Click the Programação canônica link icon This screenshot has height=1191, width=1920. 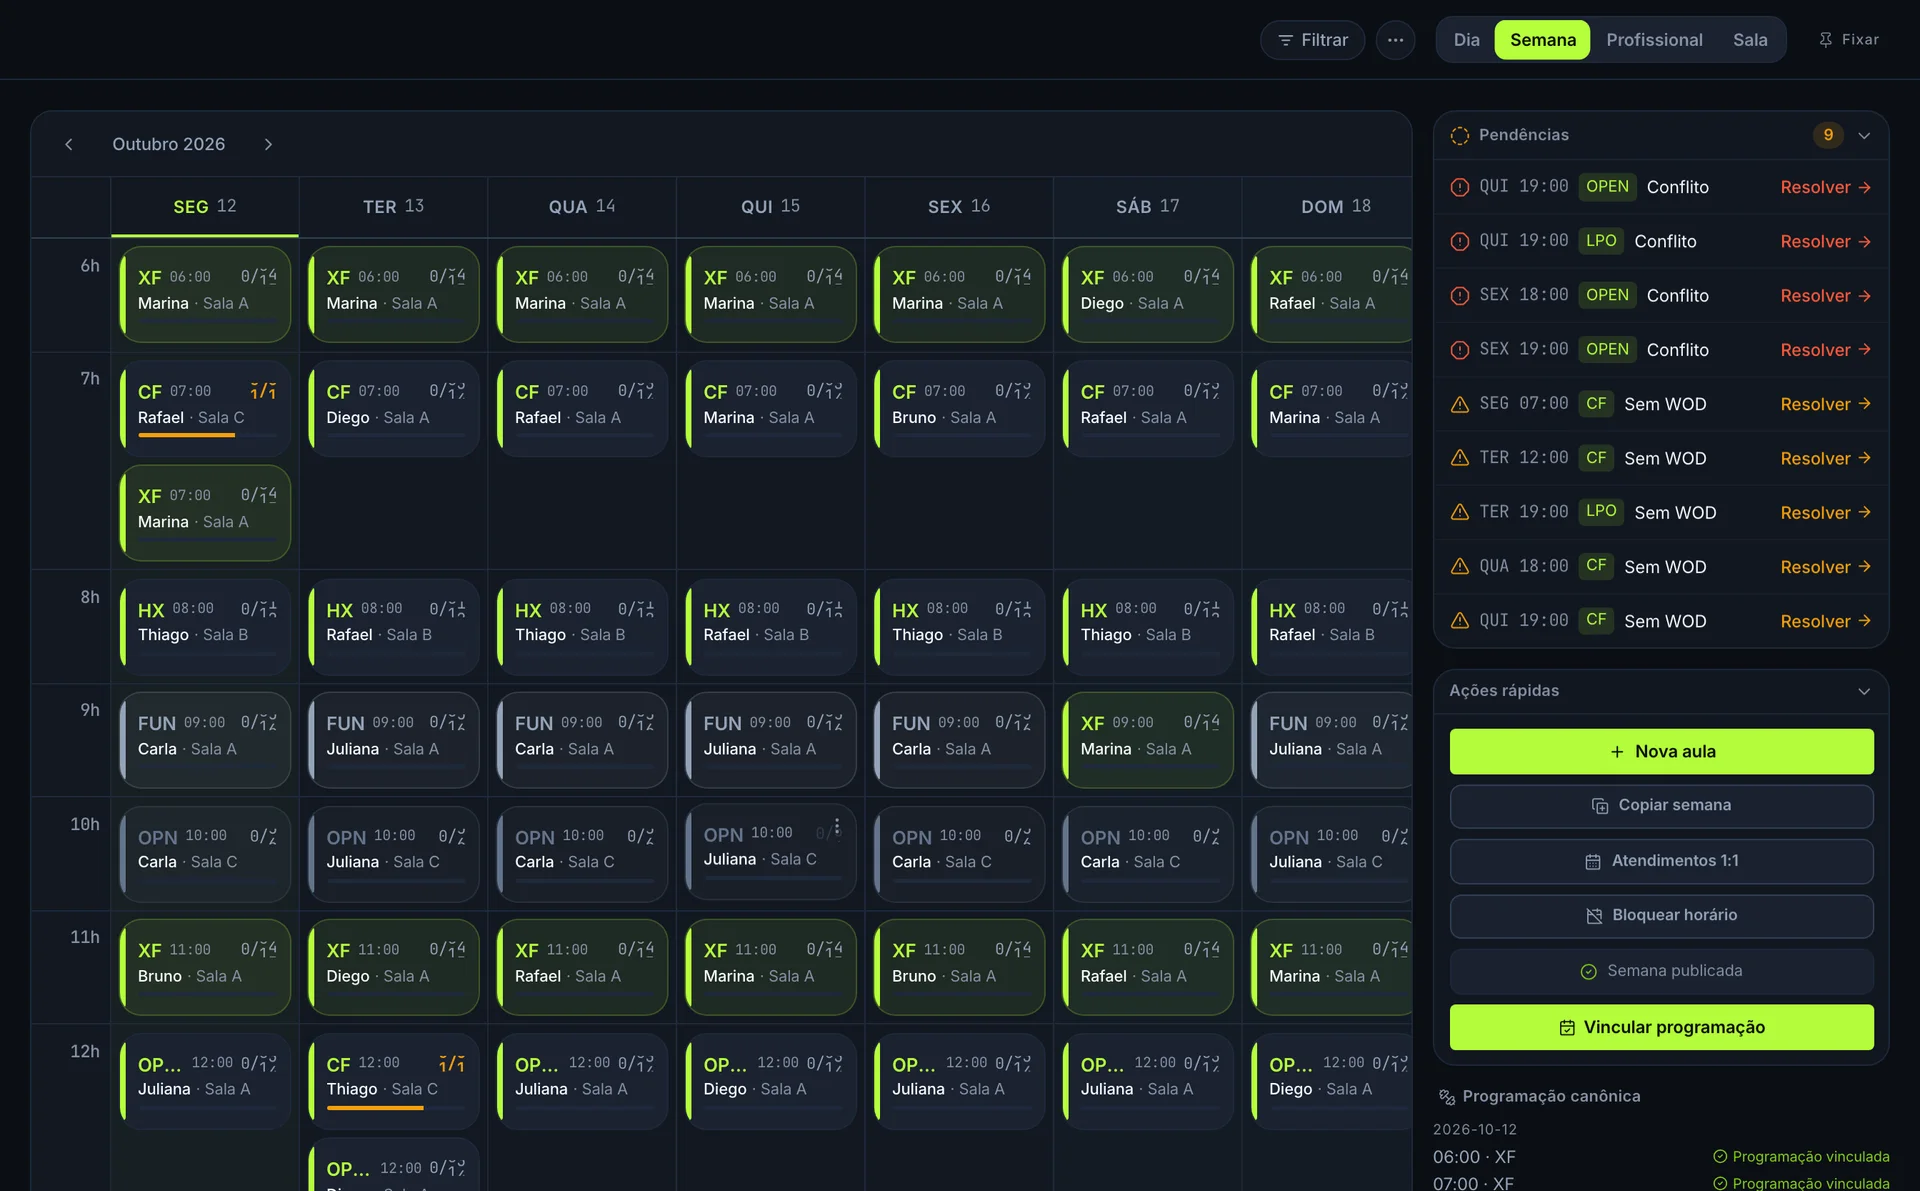point(1446,1097)
